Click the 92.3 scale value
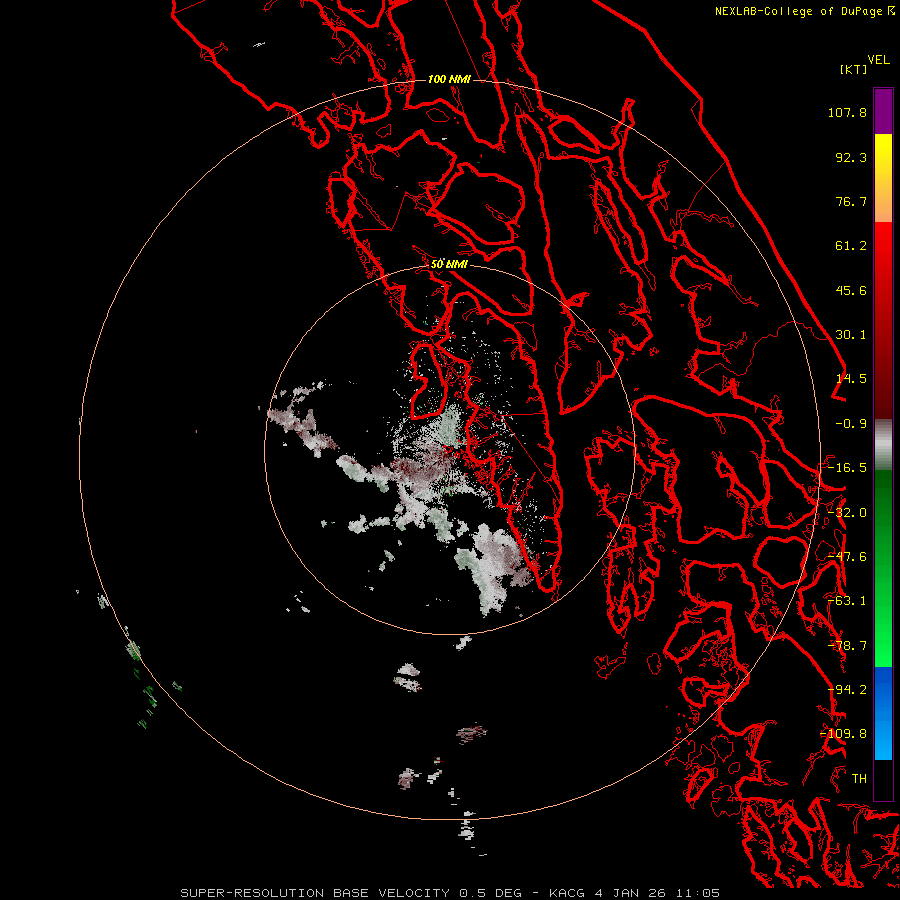Viewport: 900px width, 900px height. click(851, 157)
